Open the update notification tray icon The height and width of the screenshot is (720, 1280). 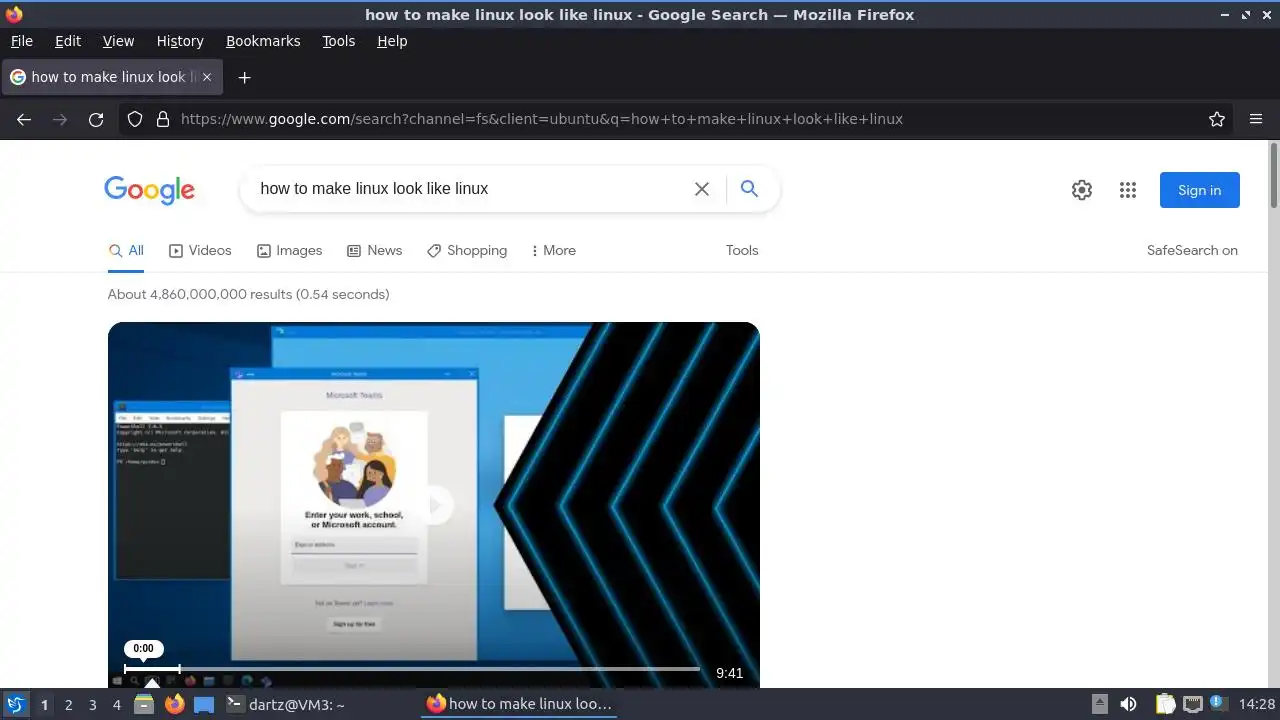[1218, 704]
